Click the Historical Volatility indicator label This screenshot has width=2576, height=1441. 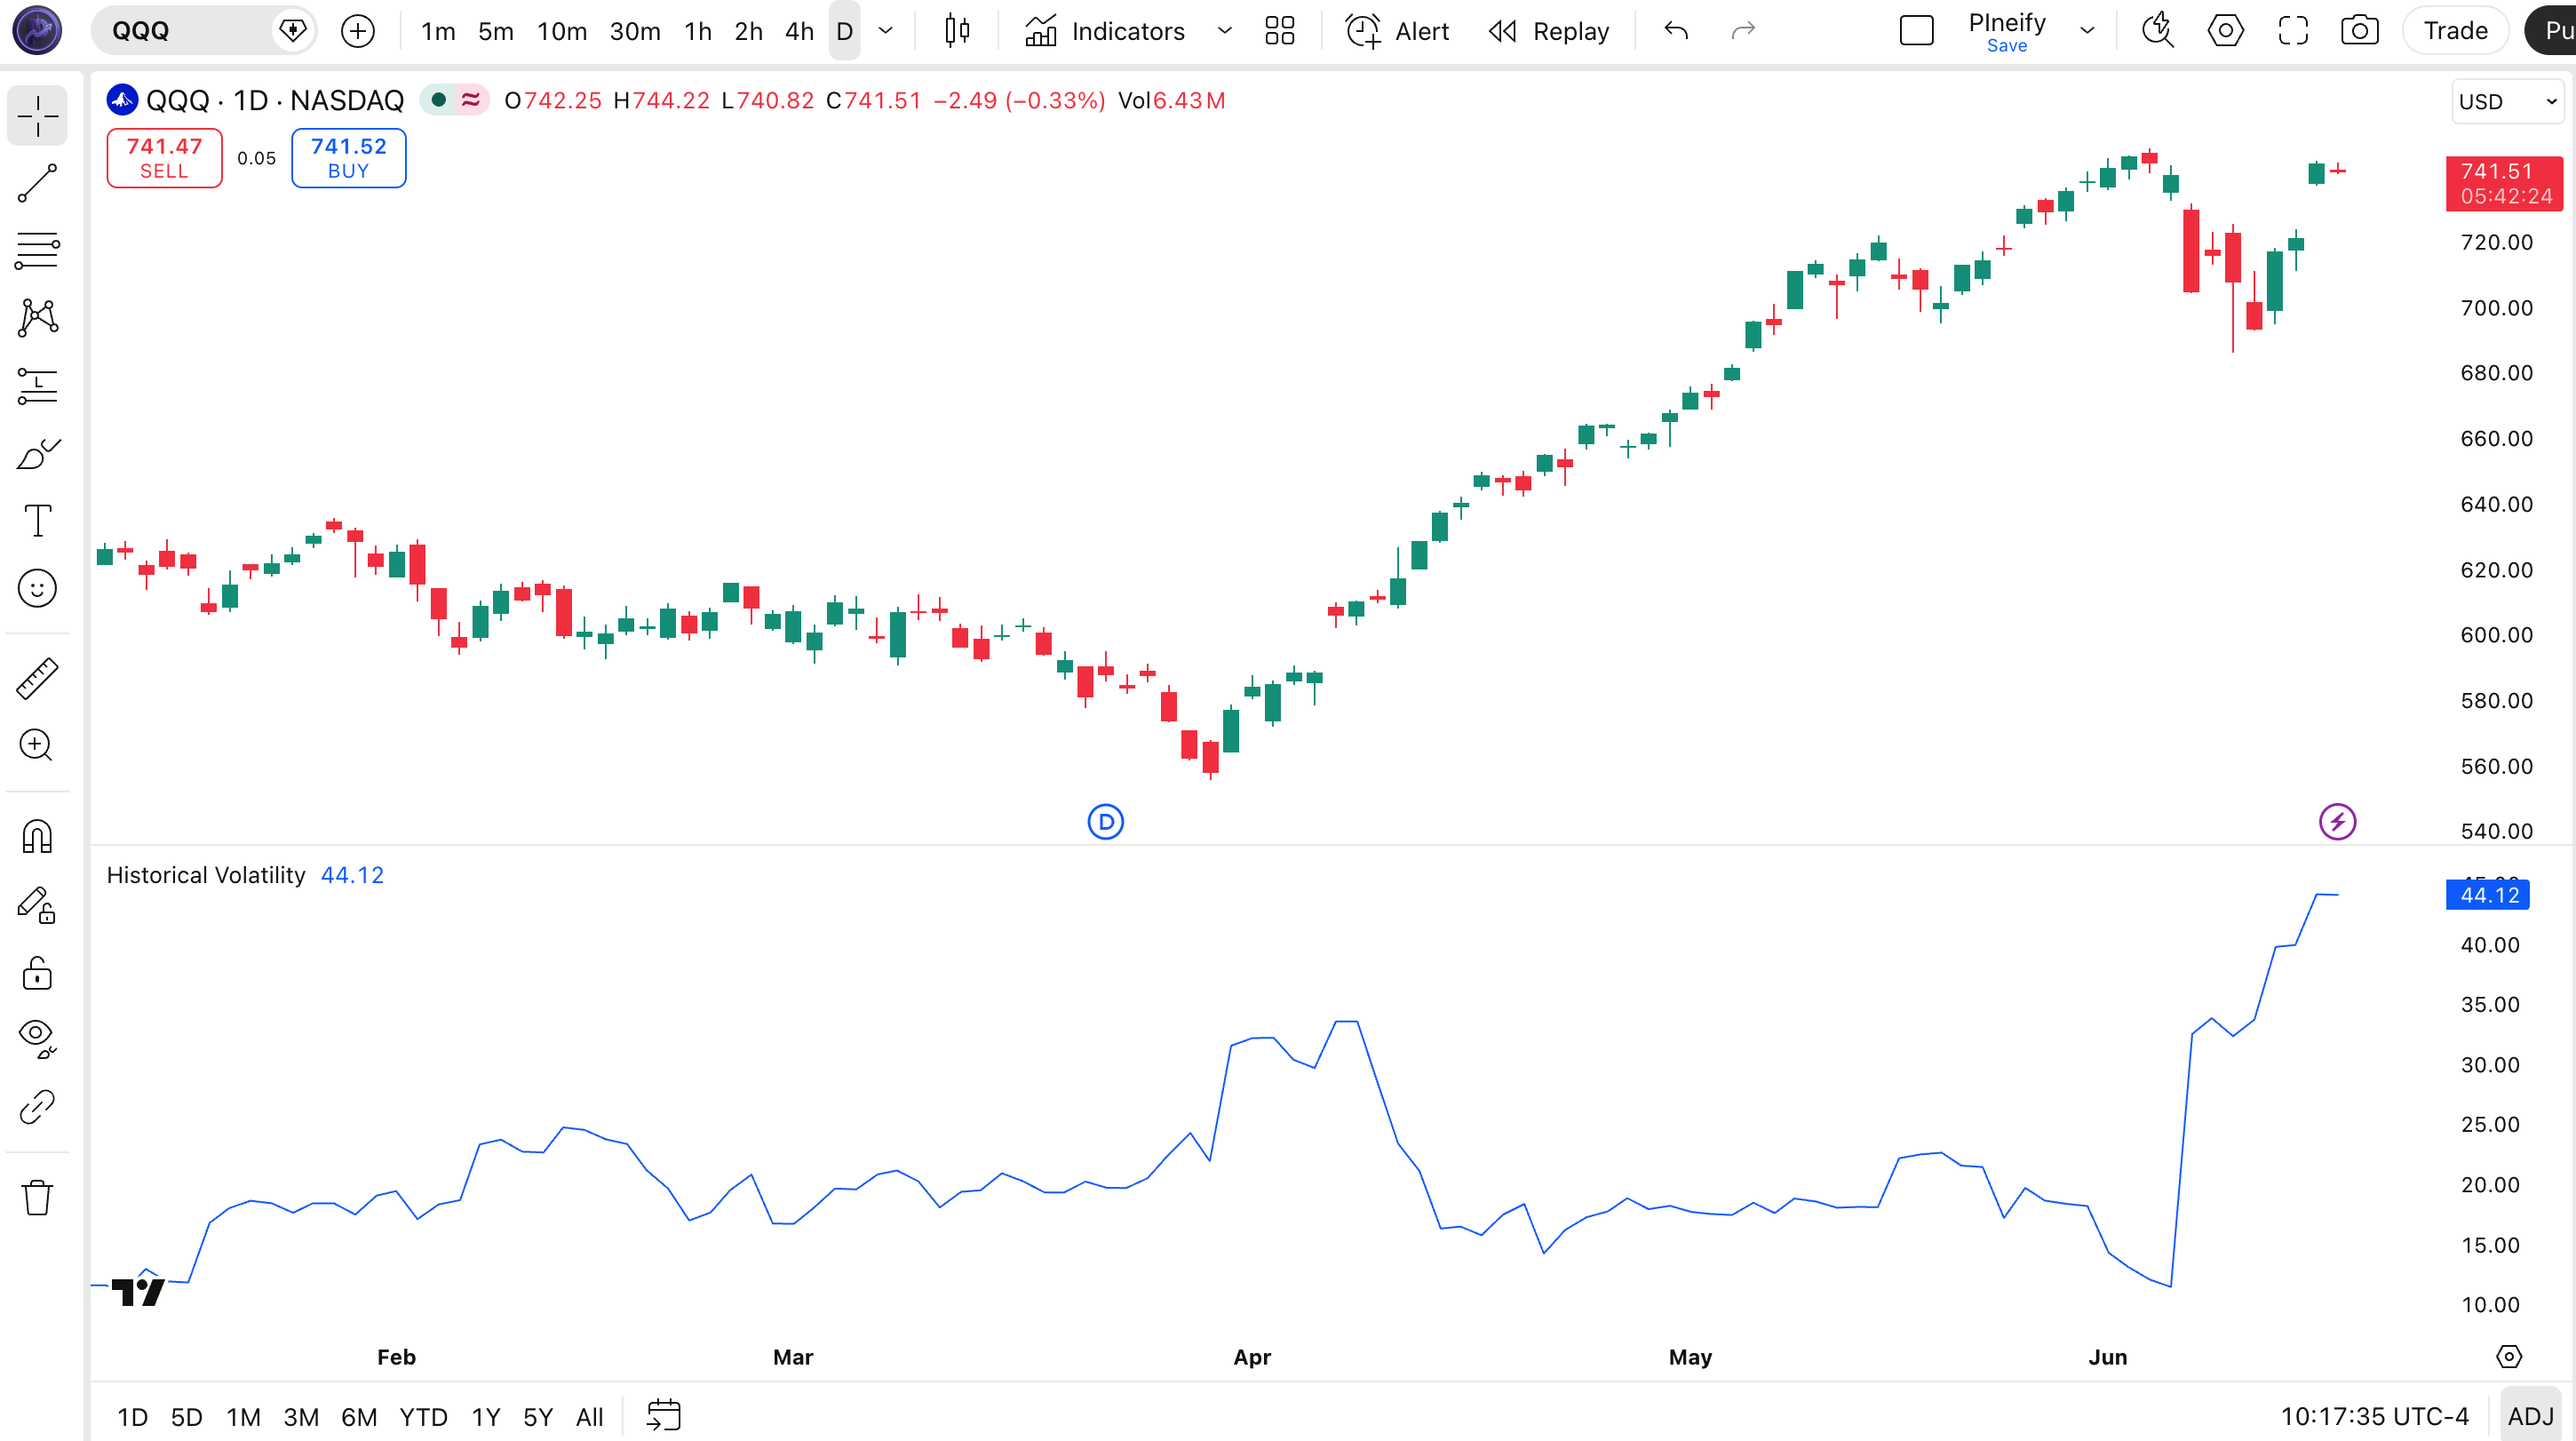206,875
